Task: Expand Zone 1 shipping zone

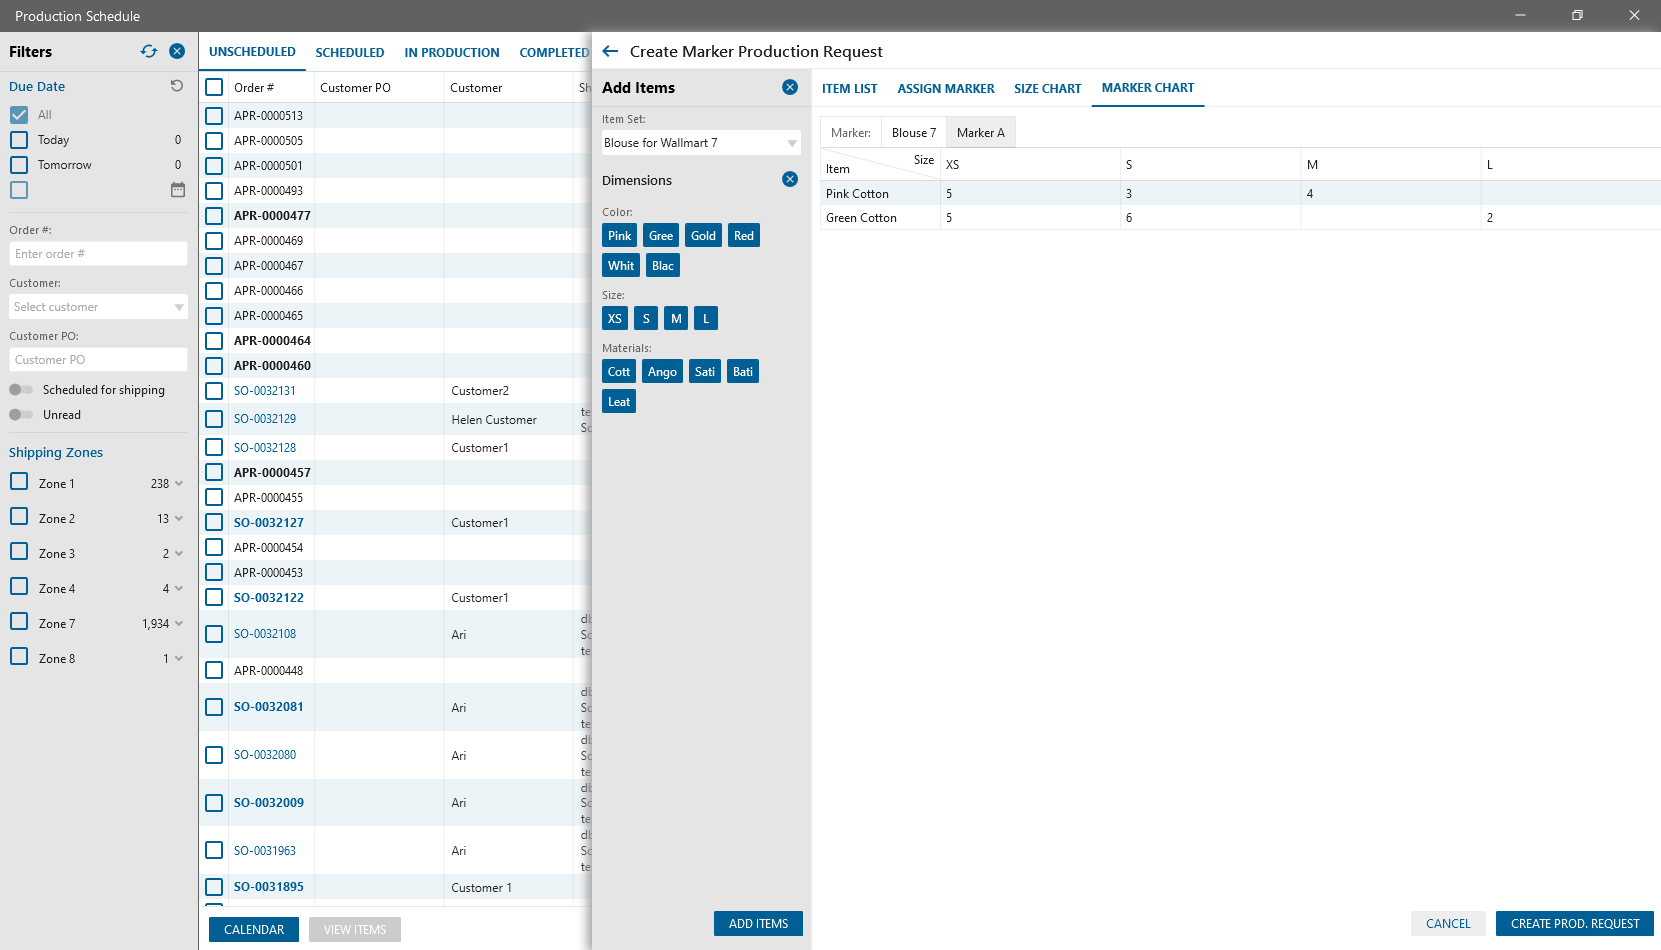Action: click(x=179, y=484)
